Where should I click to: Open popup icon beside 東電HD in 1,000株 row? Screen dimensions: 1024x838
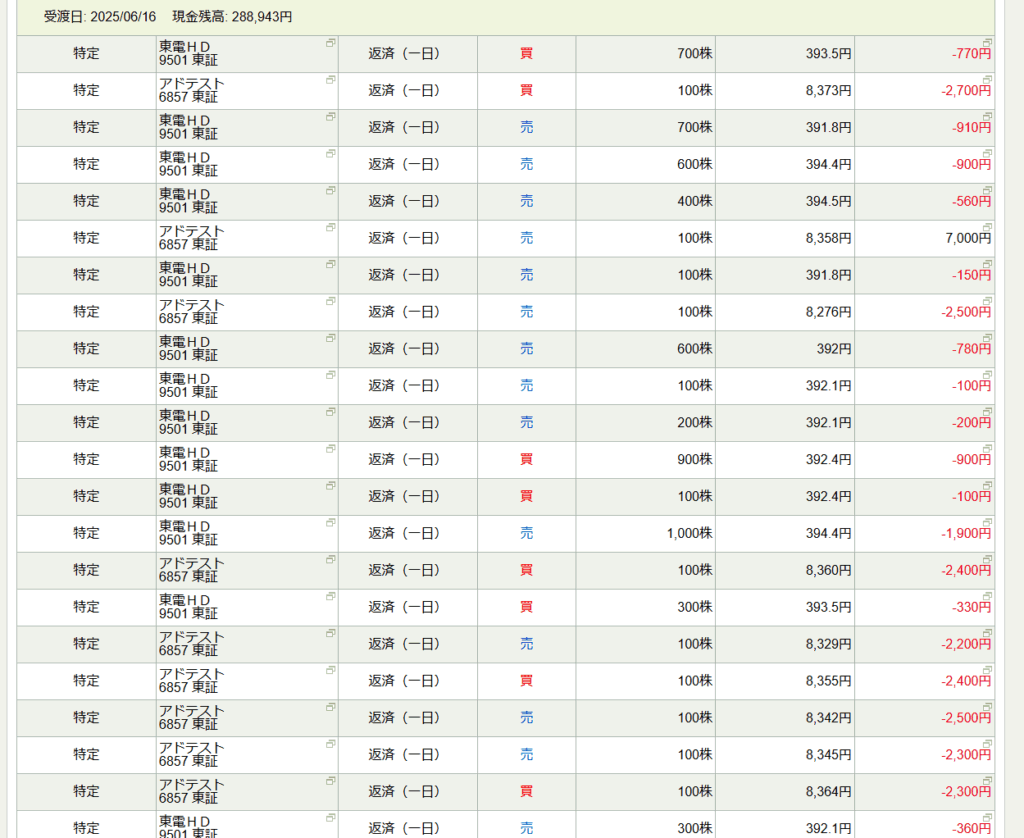(x=330, y=523)
